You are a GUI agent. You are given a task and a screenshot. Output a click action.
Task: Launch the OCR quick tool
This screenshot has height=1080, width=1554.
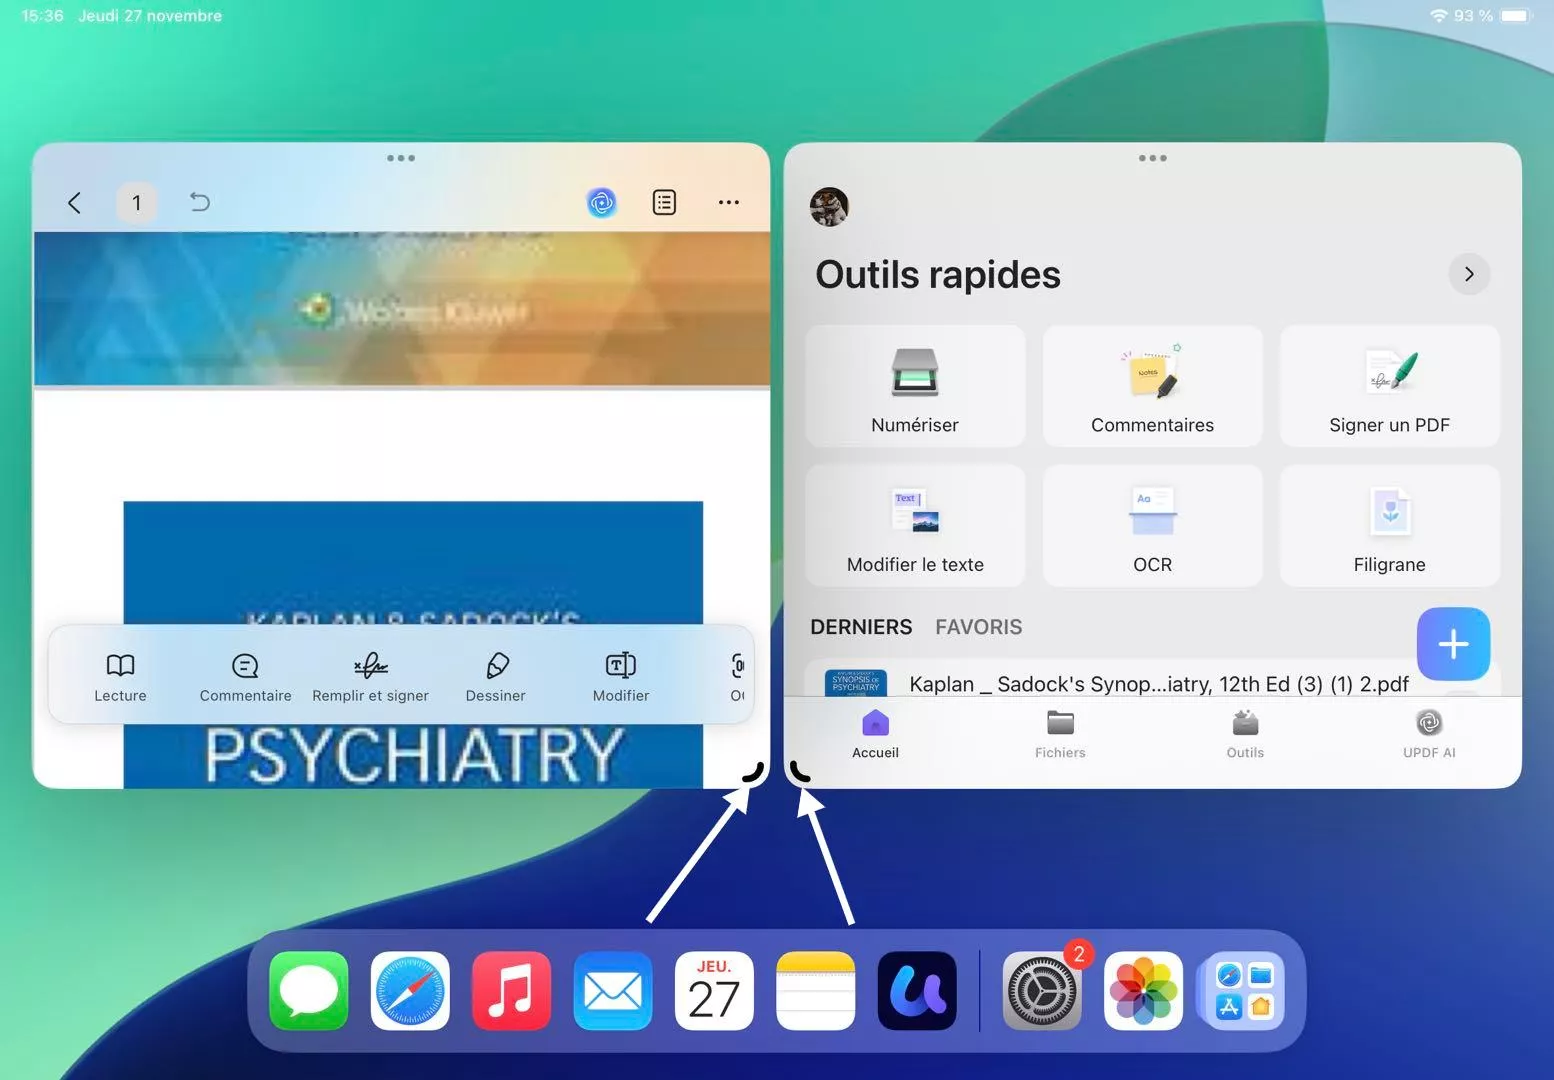pyautogui.click(x=1152, y=526)
